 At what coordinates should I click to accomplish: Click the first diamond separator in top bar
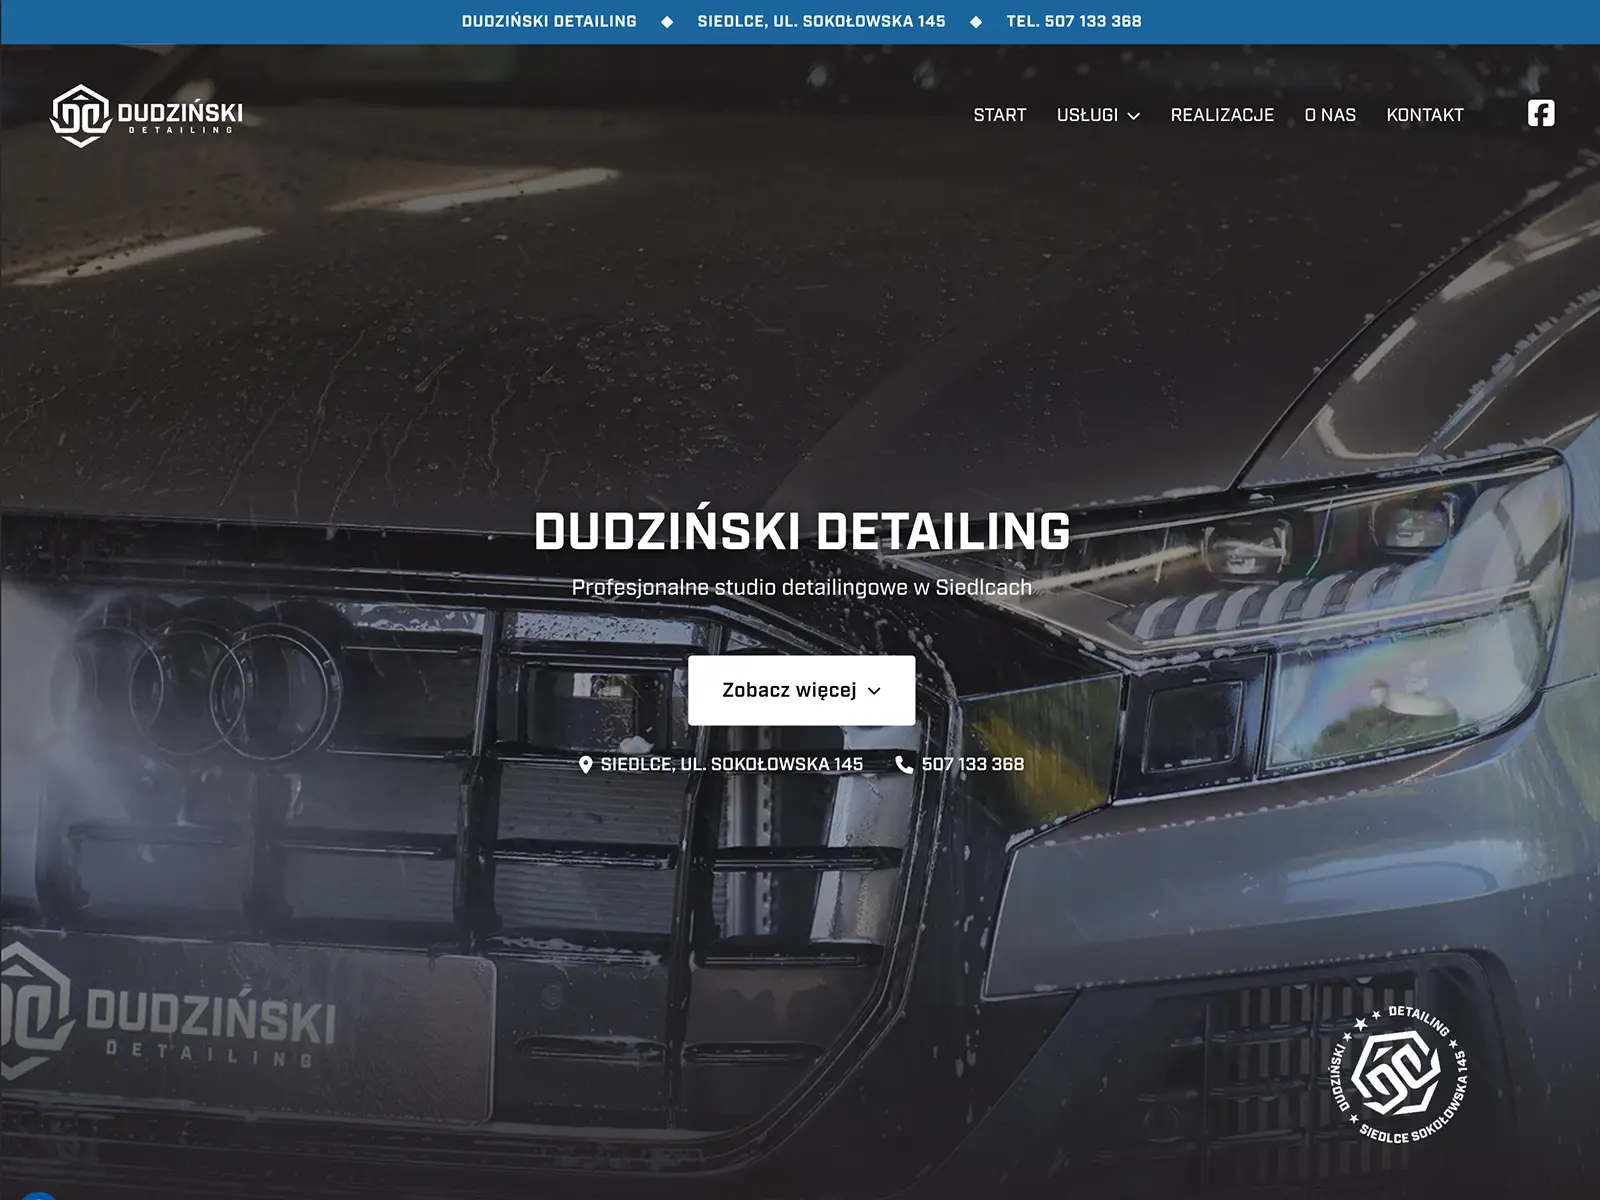click(x=667, y=22)
